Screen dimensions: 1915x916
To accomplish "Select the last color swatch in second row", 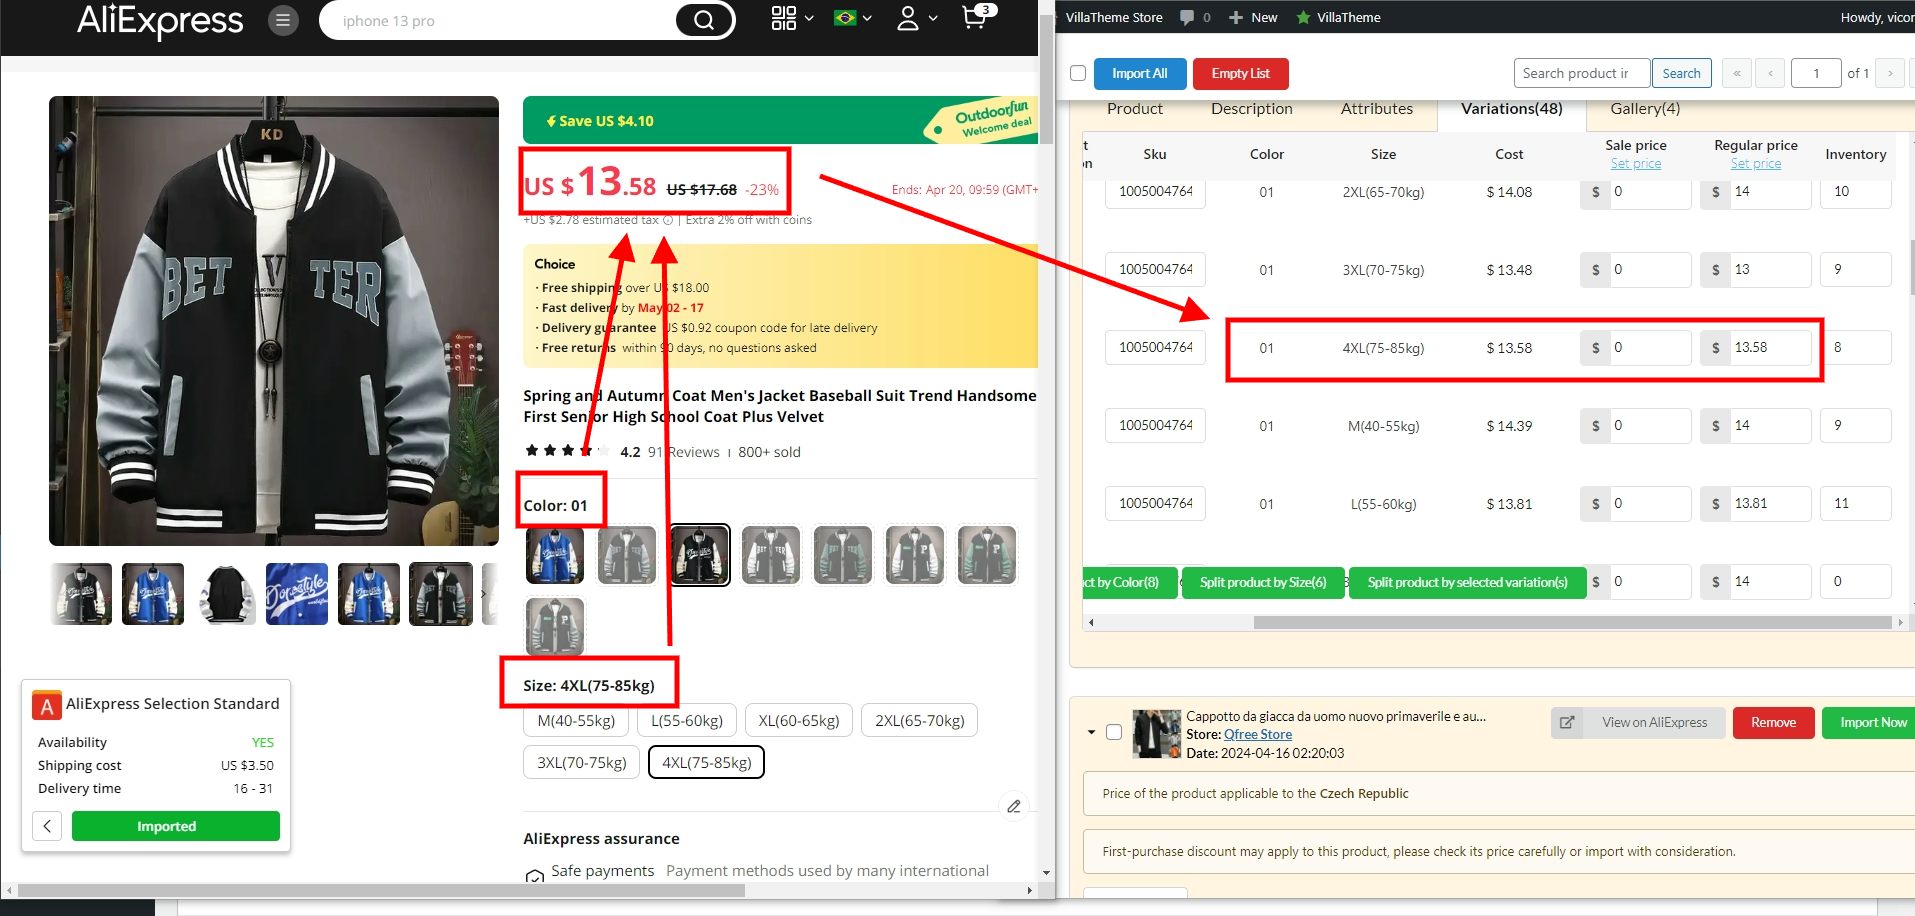I will click(x=555, y=626).
